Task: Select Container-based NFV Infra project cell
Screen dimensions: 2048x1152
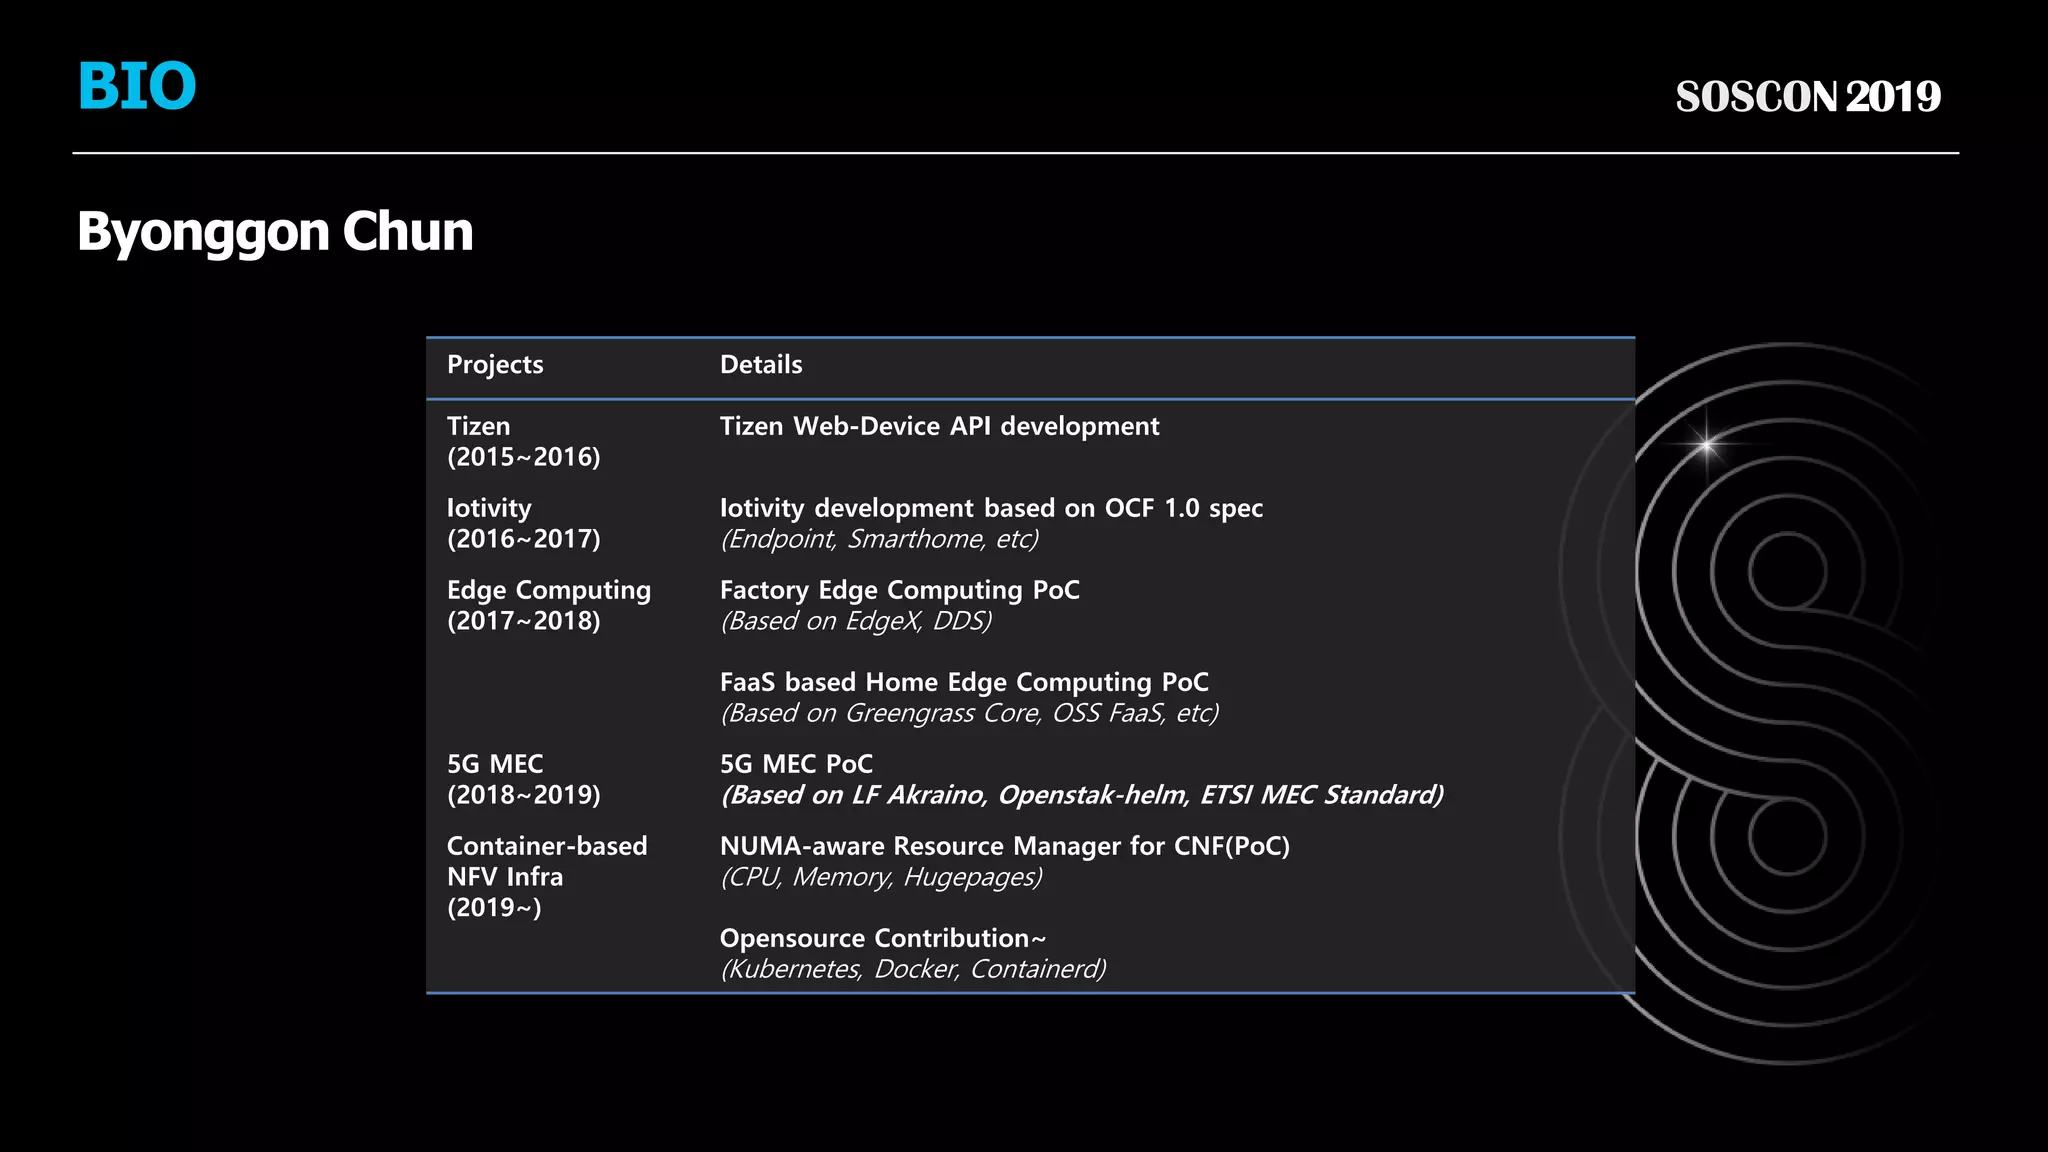Action: [x=546, y=876]
